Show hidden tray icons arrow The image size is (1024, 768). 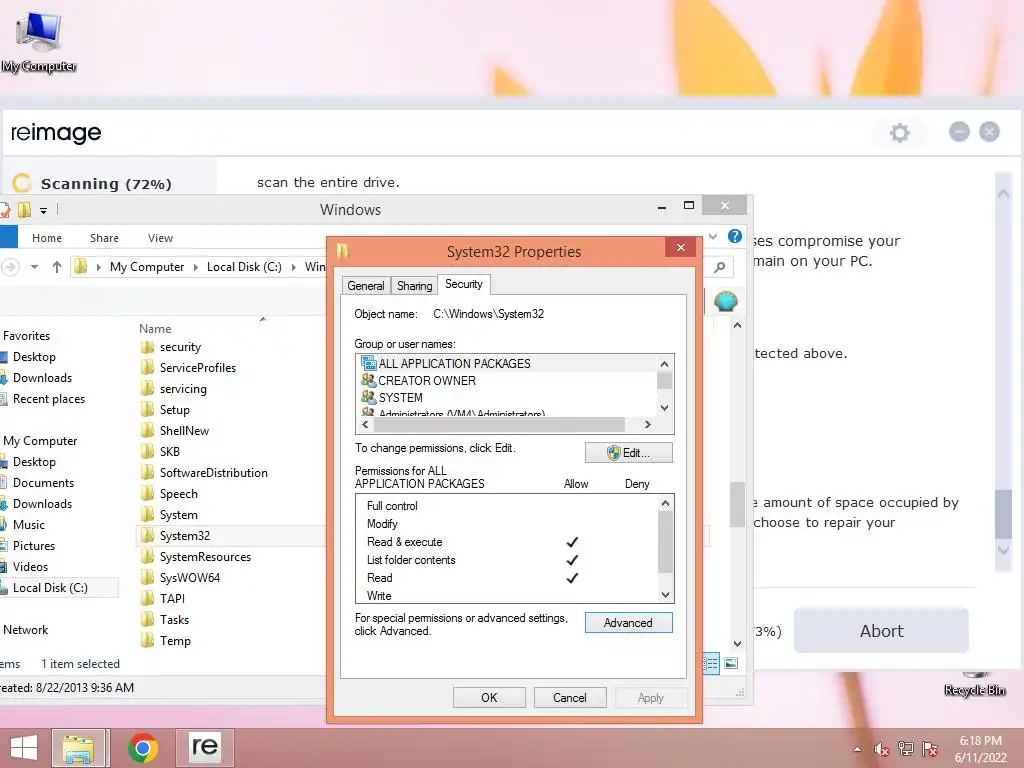[857, 749]
